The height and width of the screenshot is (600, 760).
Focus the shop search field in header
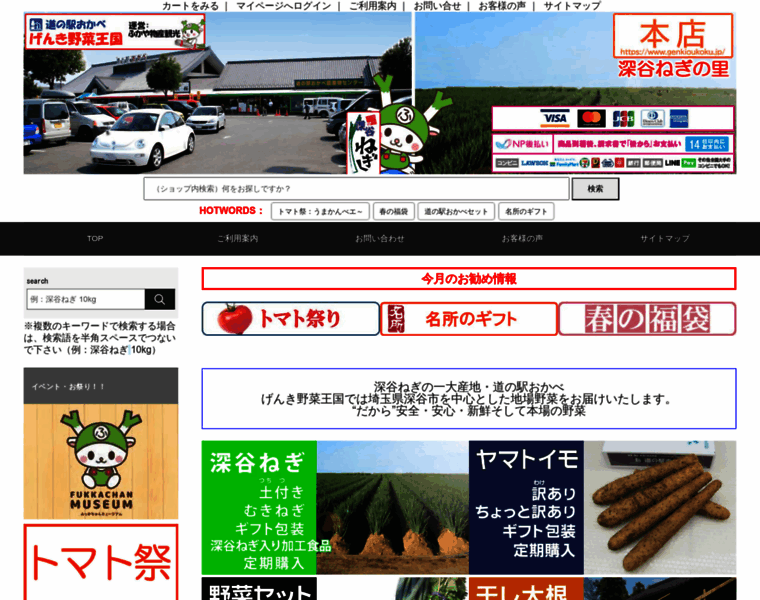click(356, 189)
